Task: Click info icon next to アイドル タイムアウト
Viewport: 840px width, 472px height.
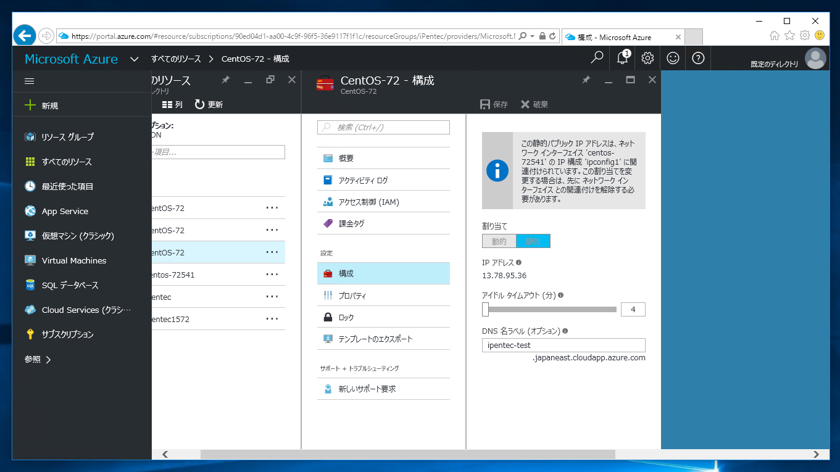Action: (x=561, y=295)
